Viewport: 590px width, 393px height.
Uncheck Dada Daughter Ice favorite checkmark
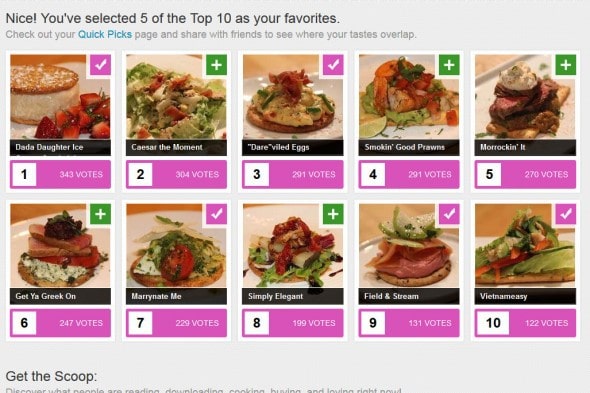pos(100,65)
